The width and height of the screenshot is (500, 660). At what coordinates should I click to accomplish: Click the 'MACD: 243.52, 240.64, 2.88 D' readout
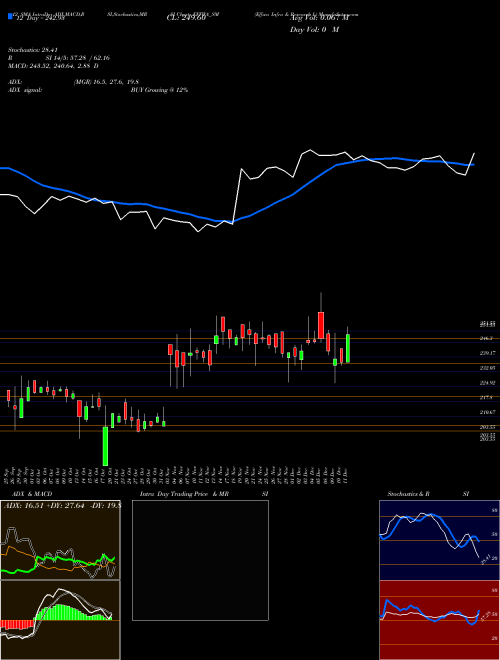53,66
